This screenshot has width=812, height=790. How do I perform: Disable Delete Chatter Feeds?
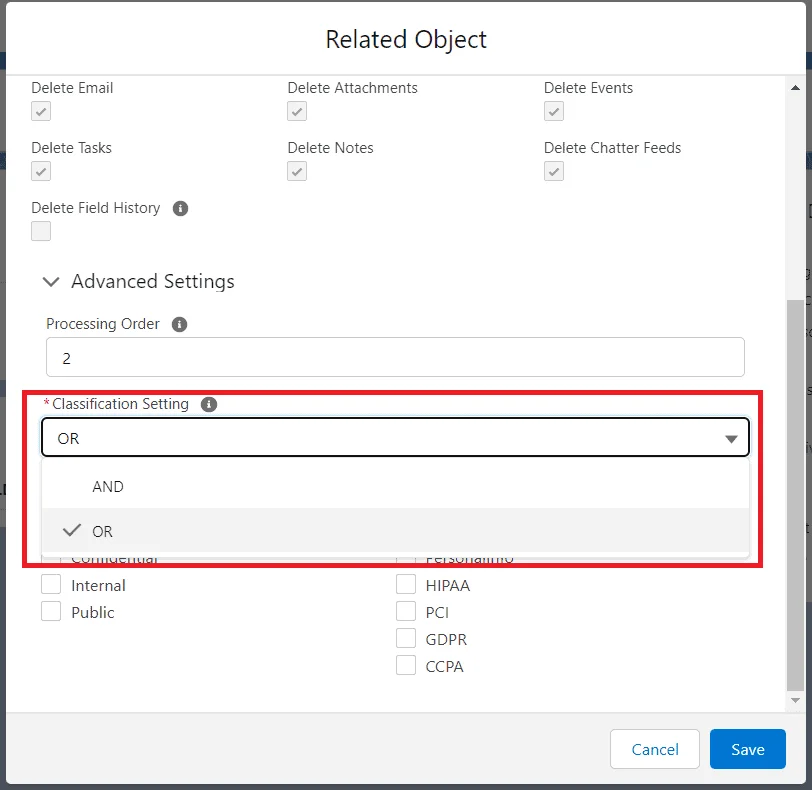(x=553, y=171)
